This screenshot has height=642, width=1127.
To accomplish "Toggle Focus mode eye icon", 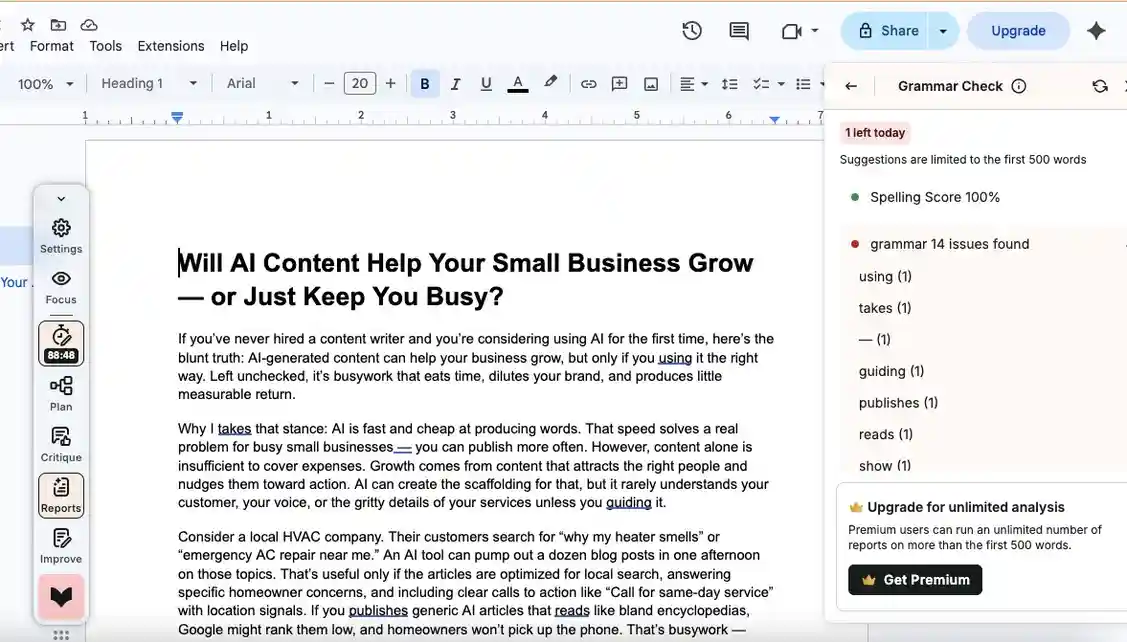I will (x=61, y=287).
